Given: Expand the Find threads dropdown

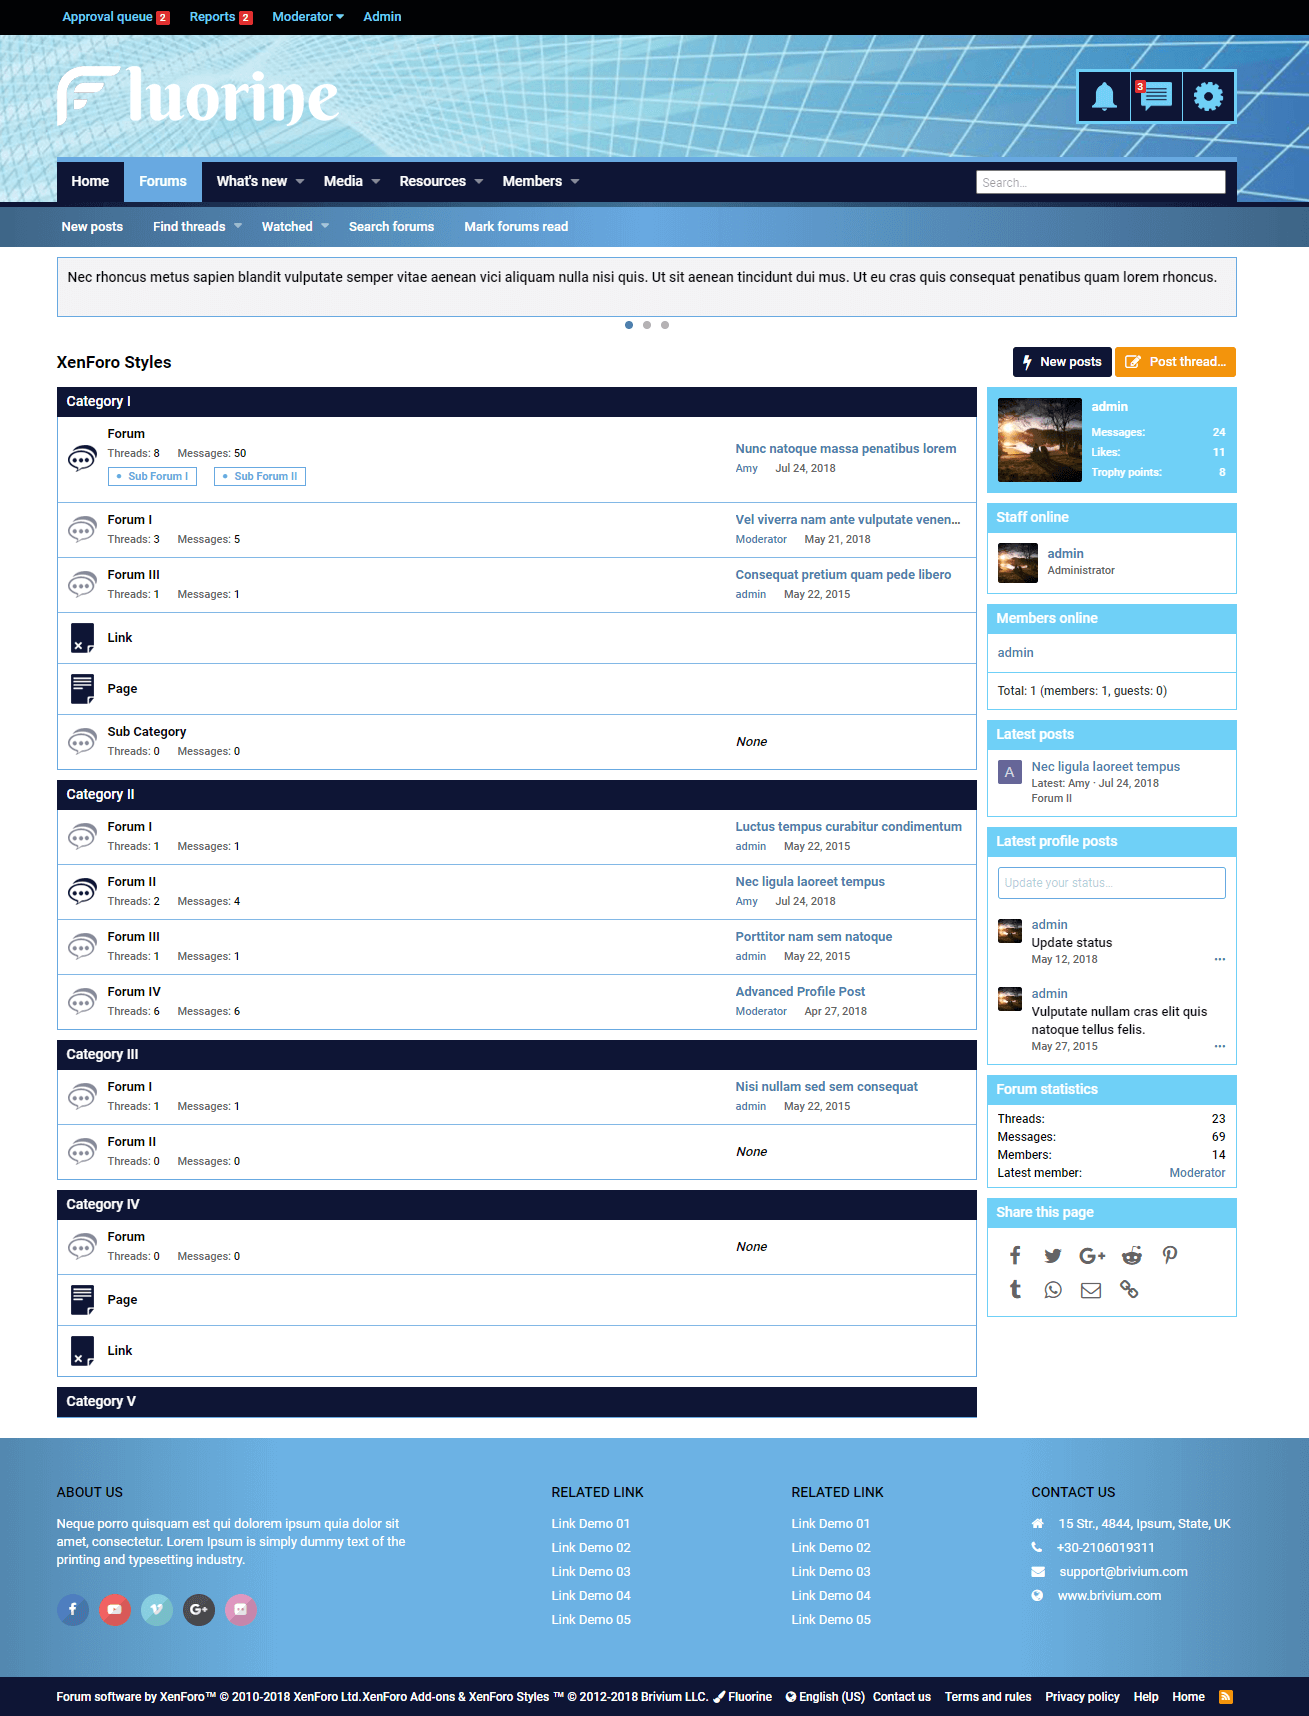Looking at the screenshot, I should click(238, 227).
